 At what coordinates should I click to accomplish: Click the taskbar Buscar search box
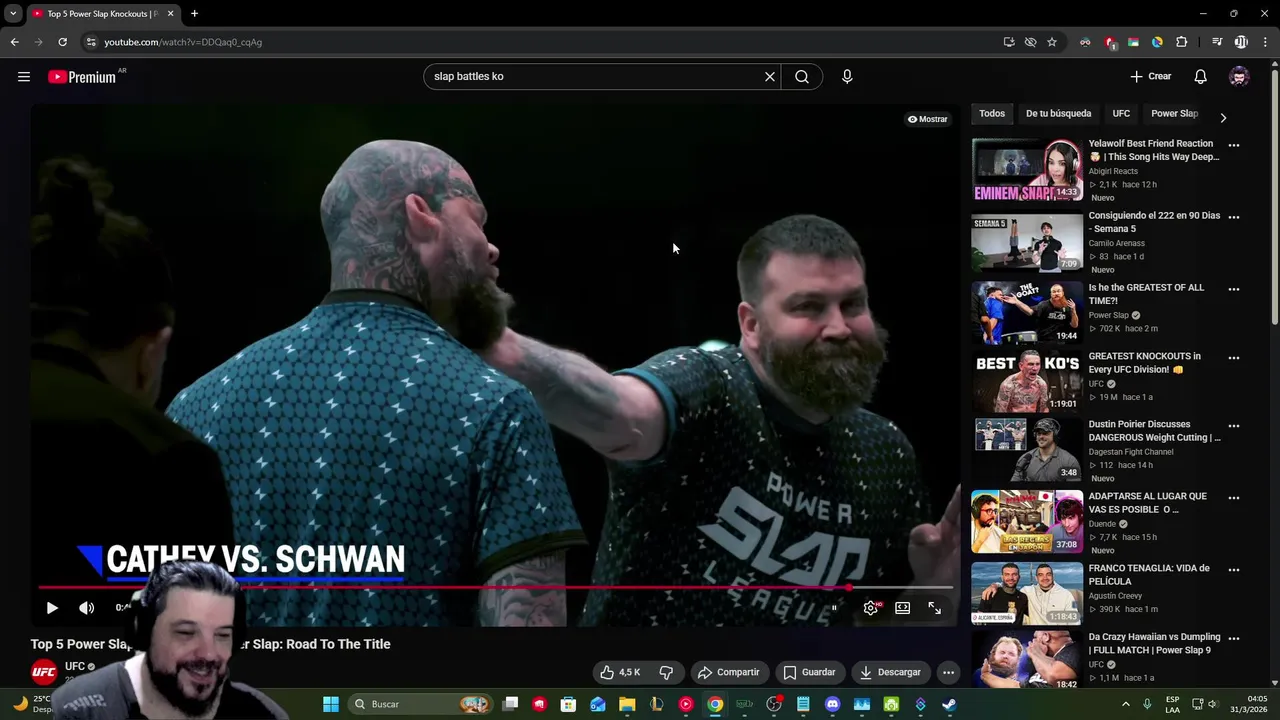click(420, 704)
